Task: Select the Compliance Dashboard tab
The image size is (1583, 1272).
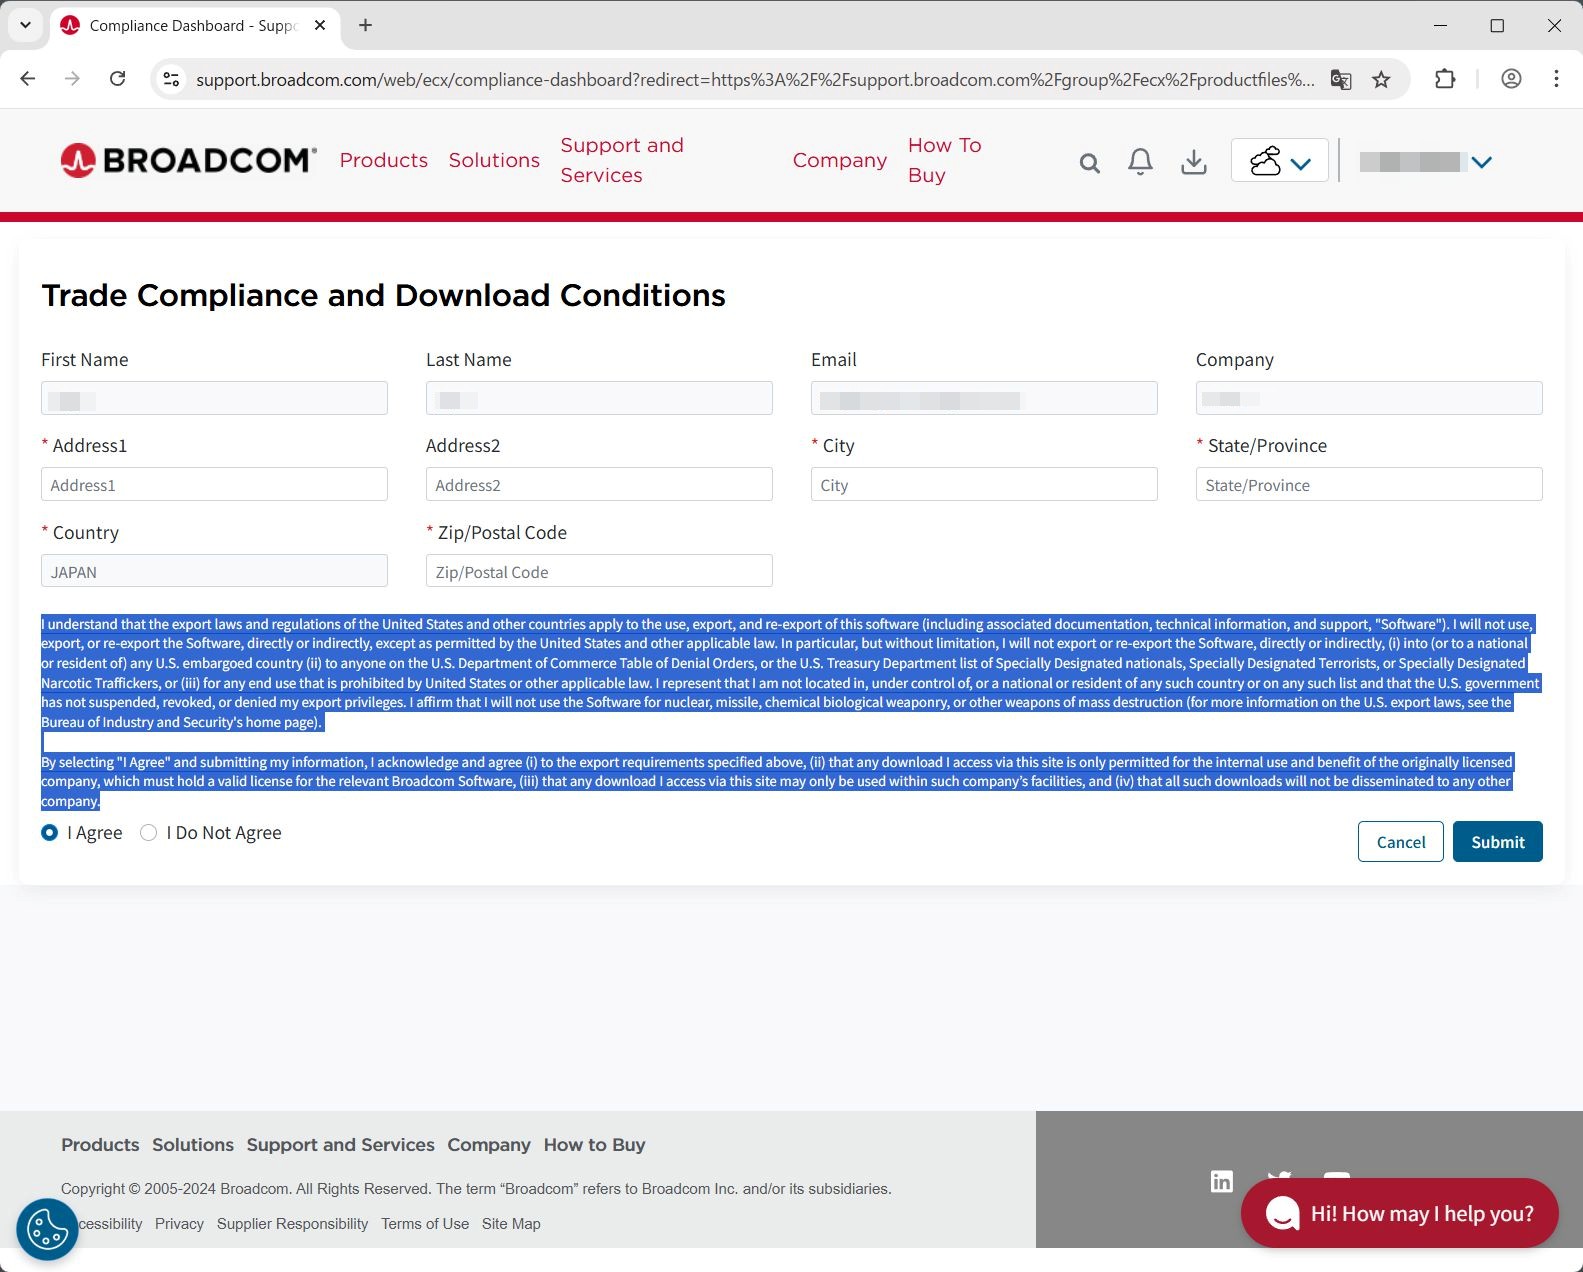Action: (x=195, y=26)
